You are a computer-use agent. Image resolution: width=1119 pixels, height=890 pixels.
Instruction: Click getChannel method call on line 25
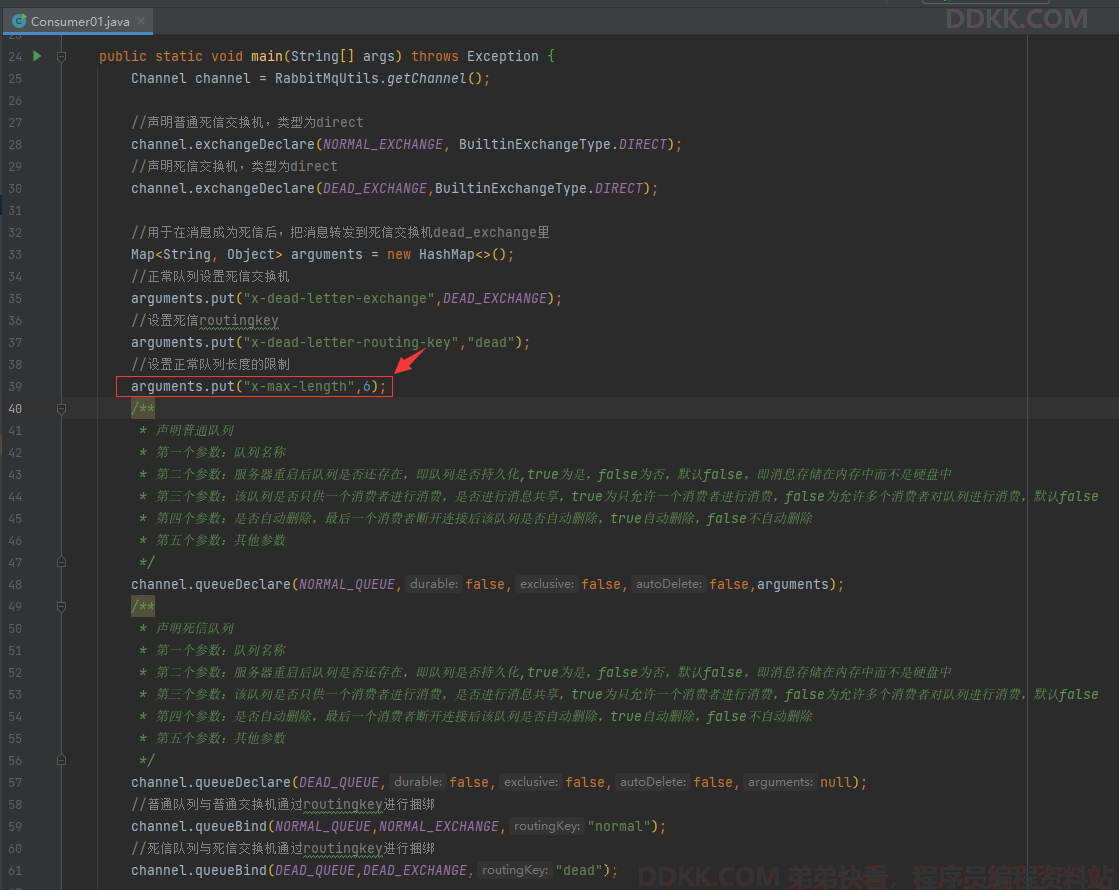[427, 79]
